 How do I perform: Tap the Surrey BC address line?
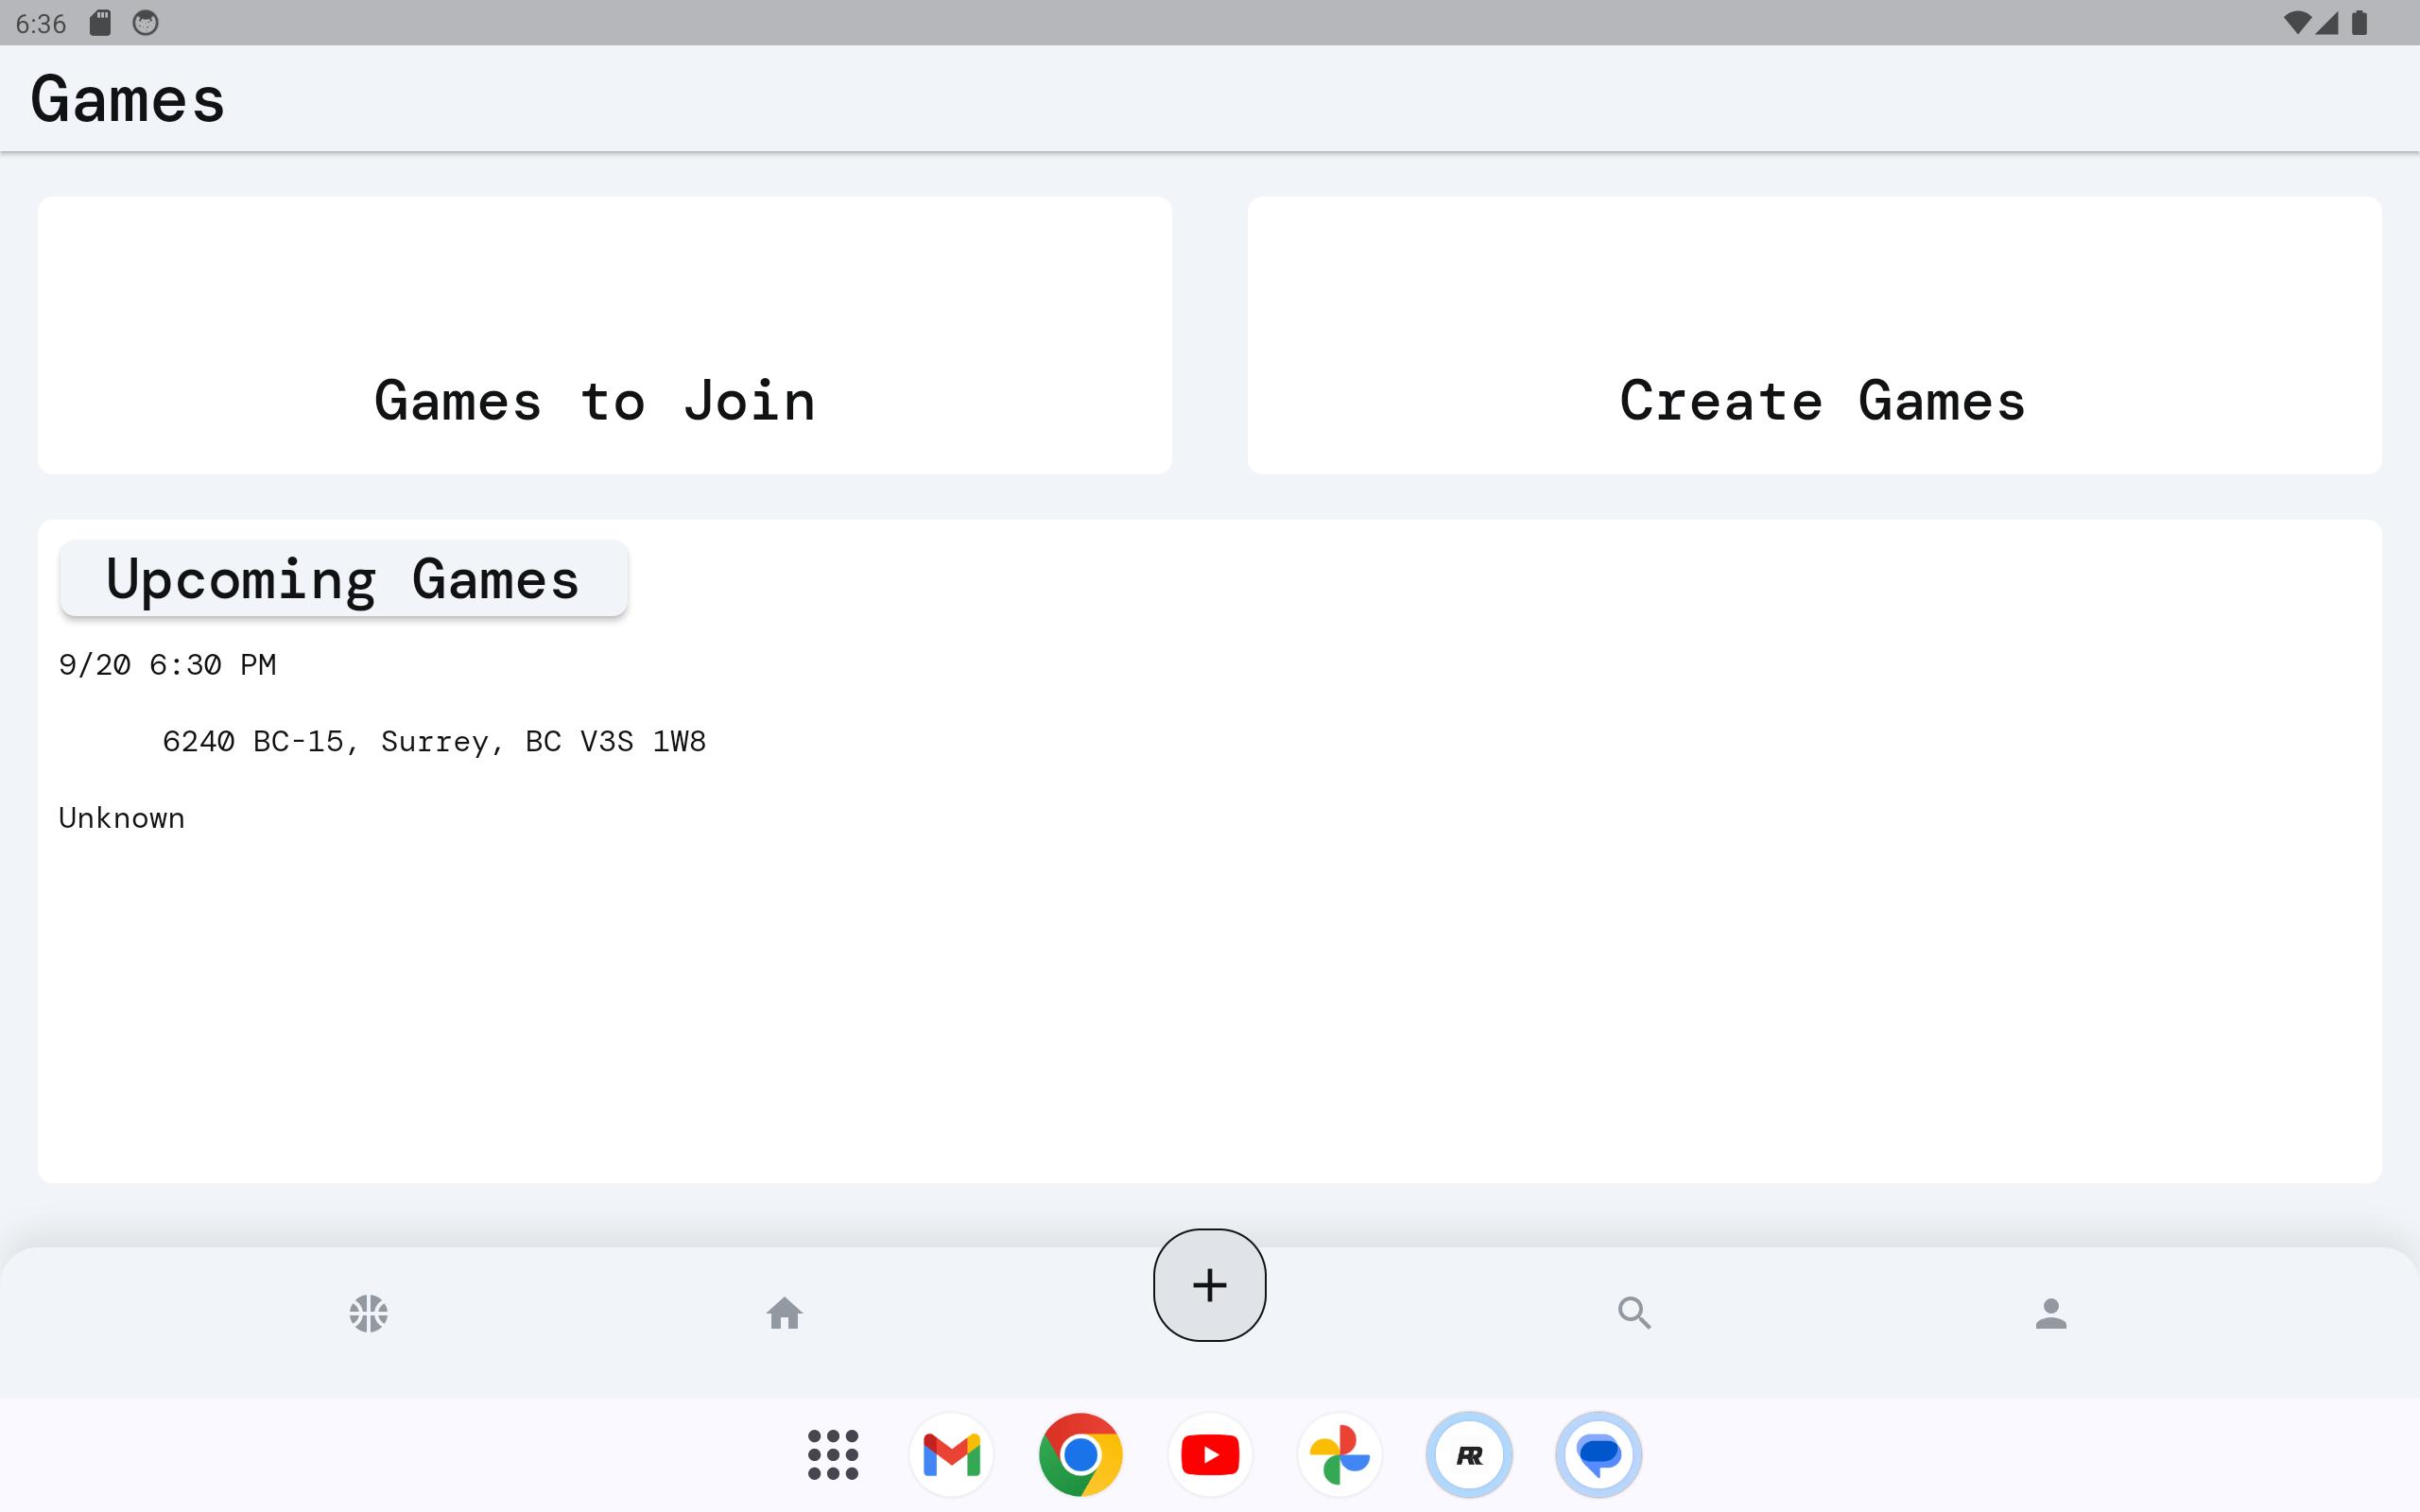point(433,741)
